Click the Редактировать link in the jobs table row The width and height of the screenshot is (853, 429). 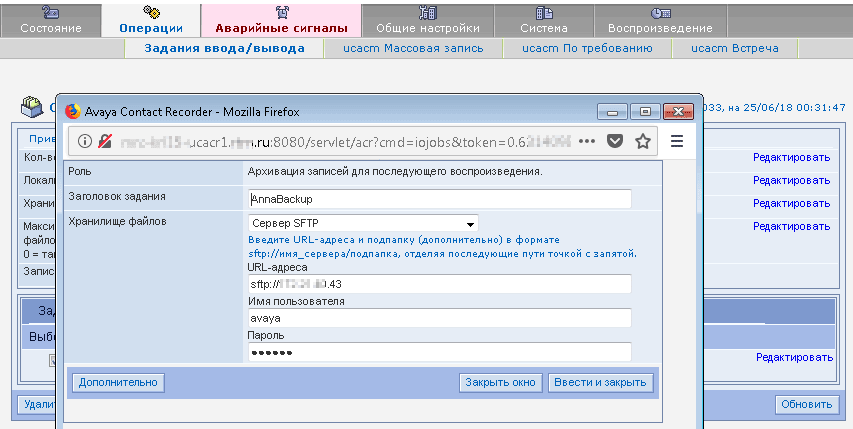794,357
